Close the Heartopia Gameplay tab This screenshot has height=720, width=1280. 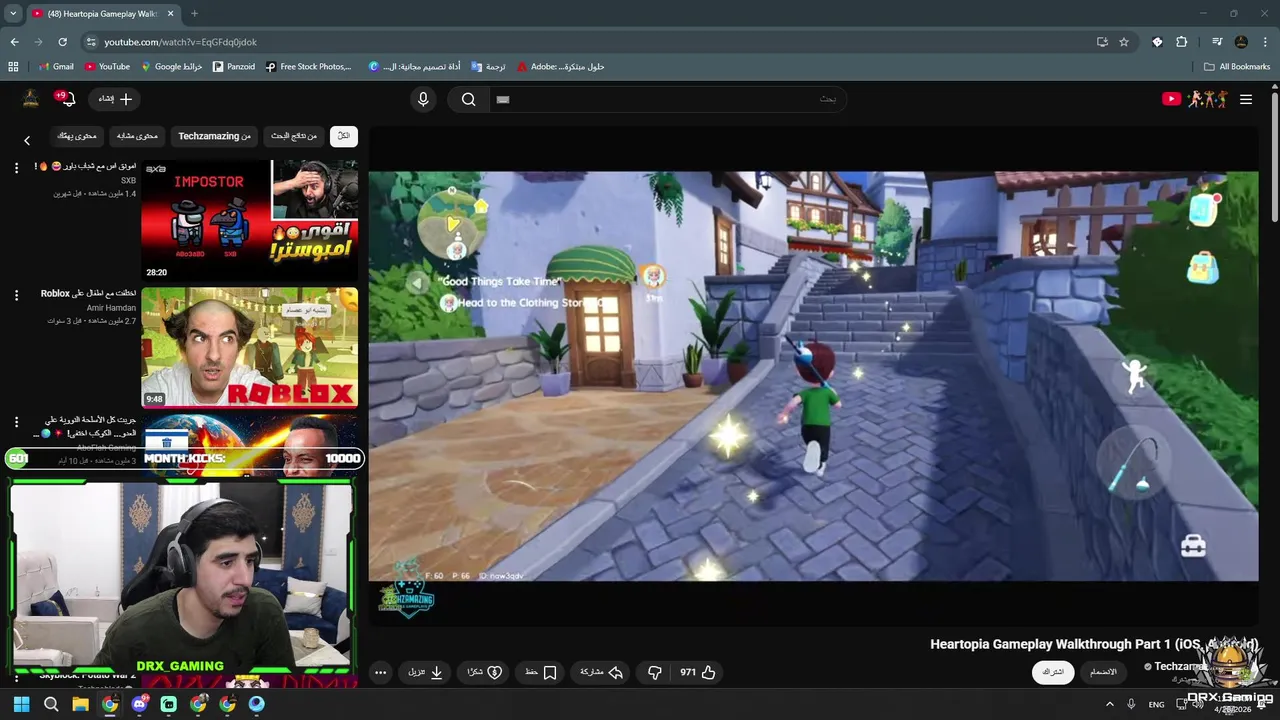(x=171, y=14)
